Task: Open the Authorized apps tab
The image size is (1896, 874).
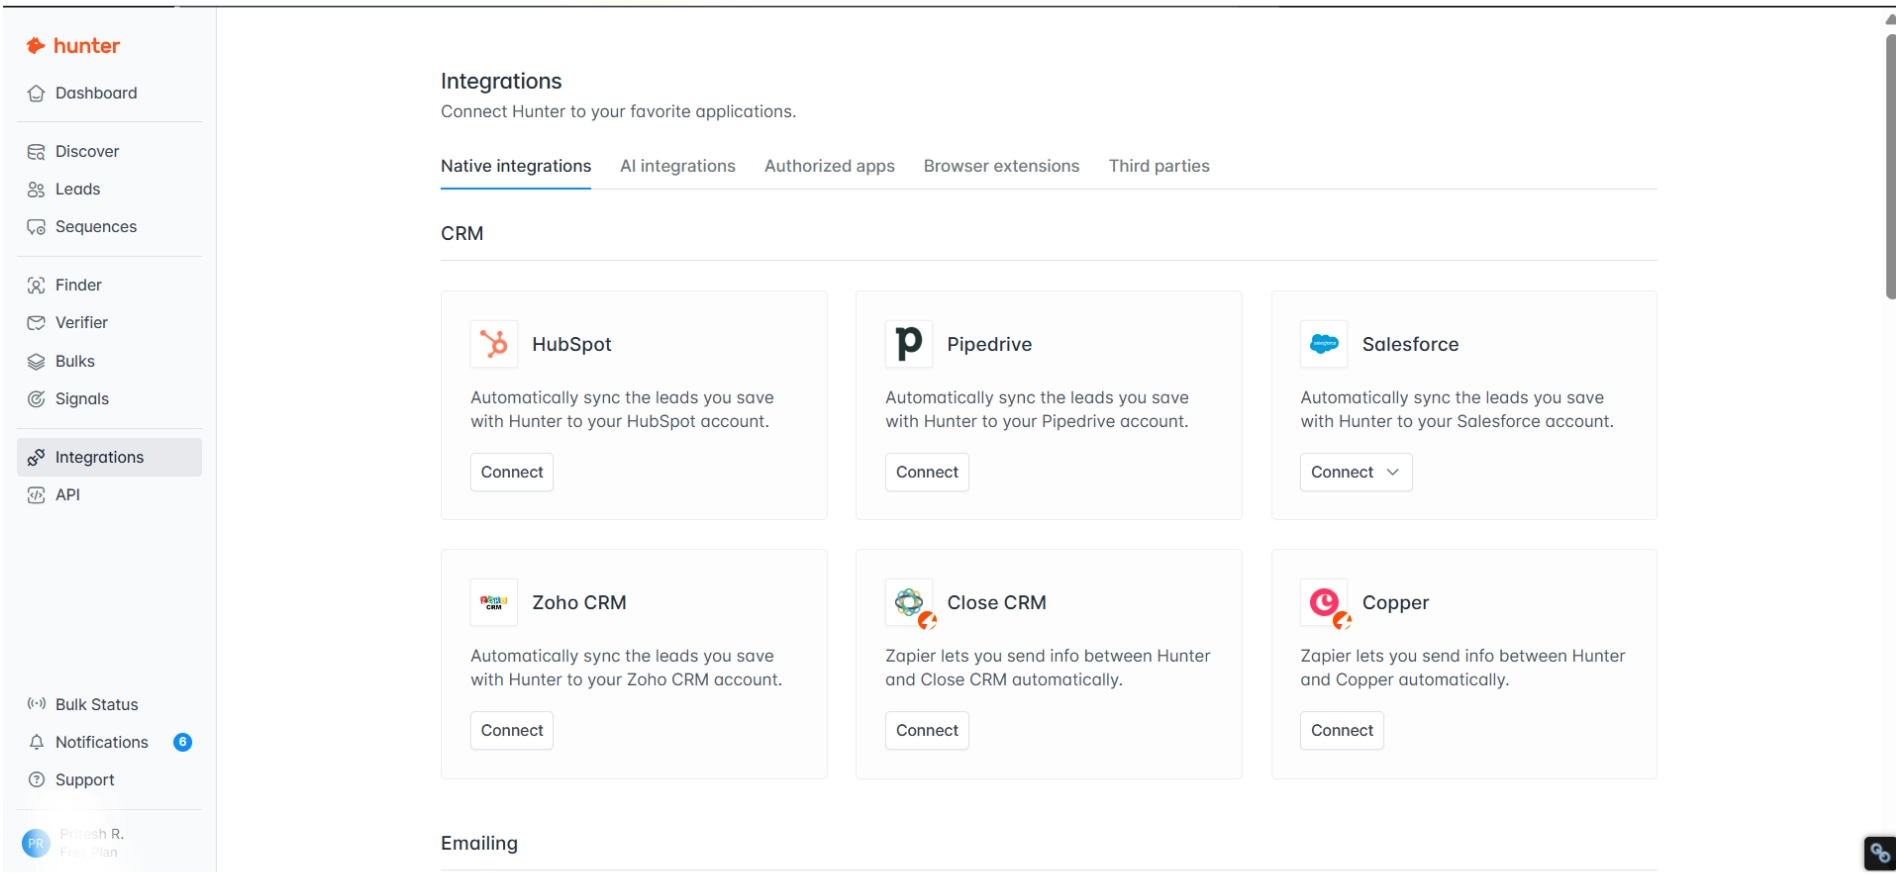Action: 829,166
